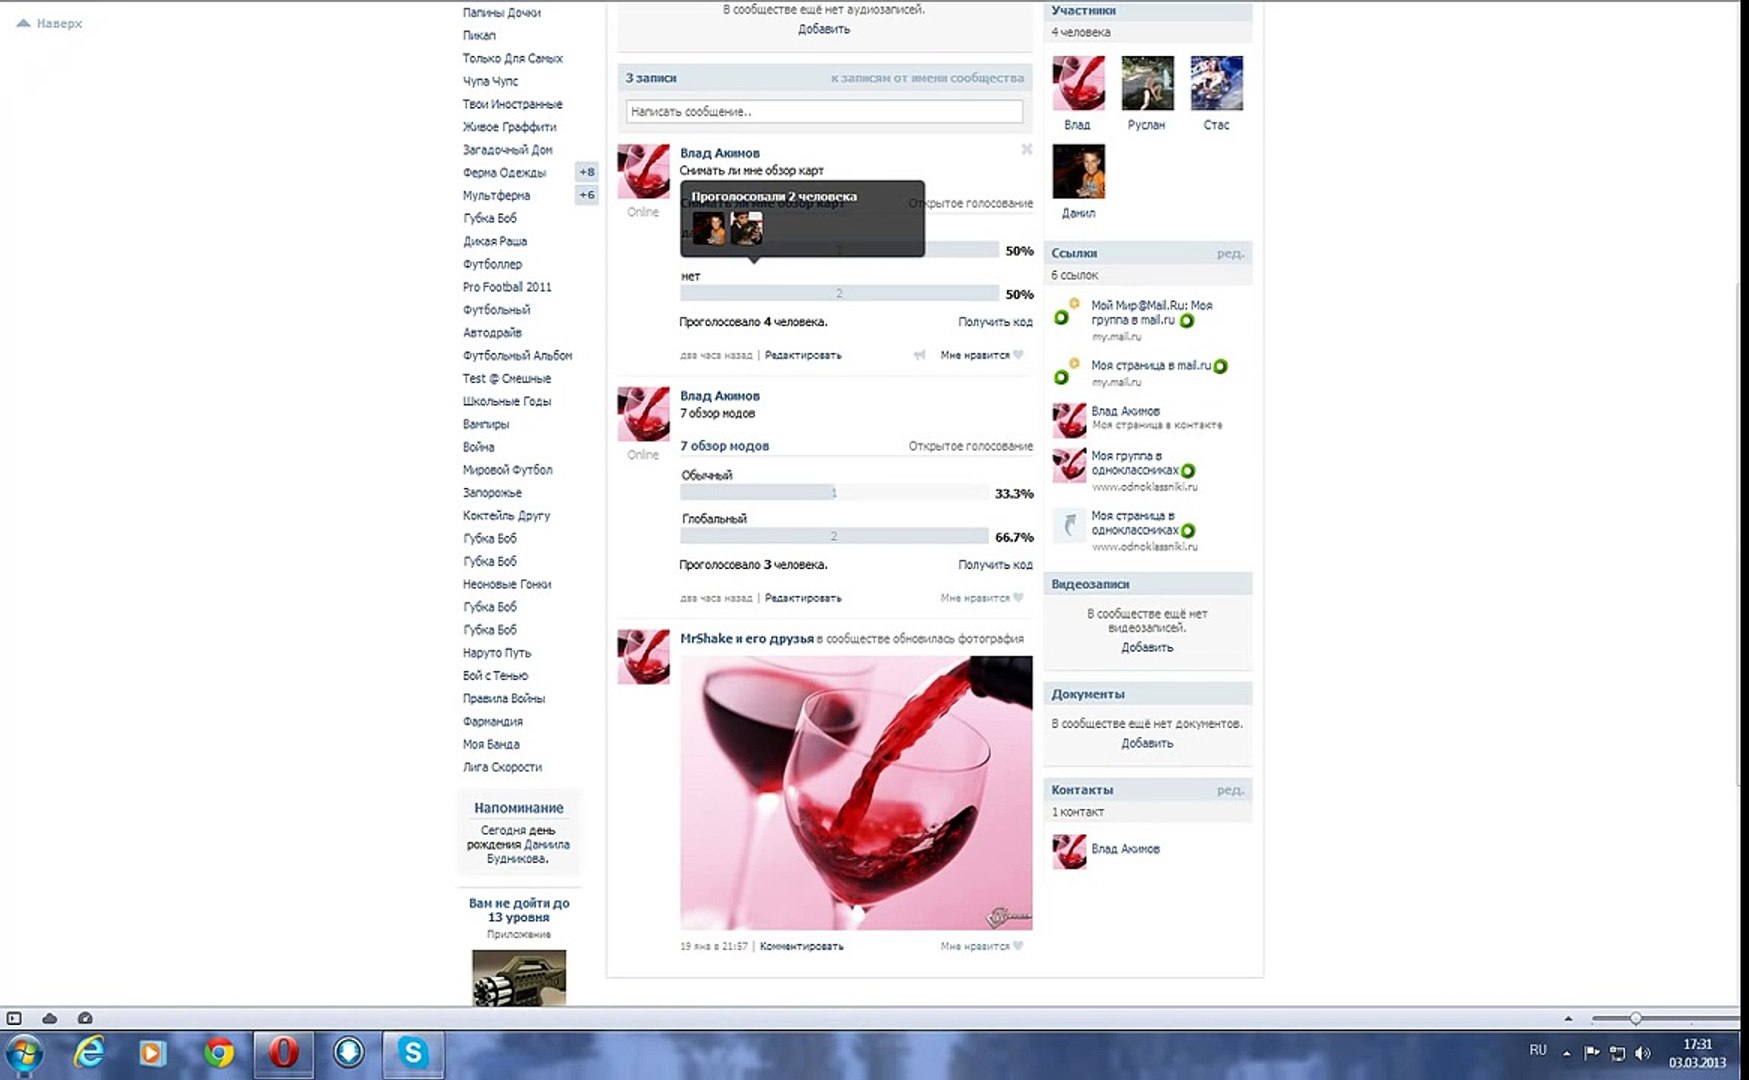Viewport: 1749px width, 1080px height.
Task: Get code for the first poll
Action: point(995,322)
